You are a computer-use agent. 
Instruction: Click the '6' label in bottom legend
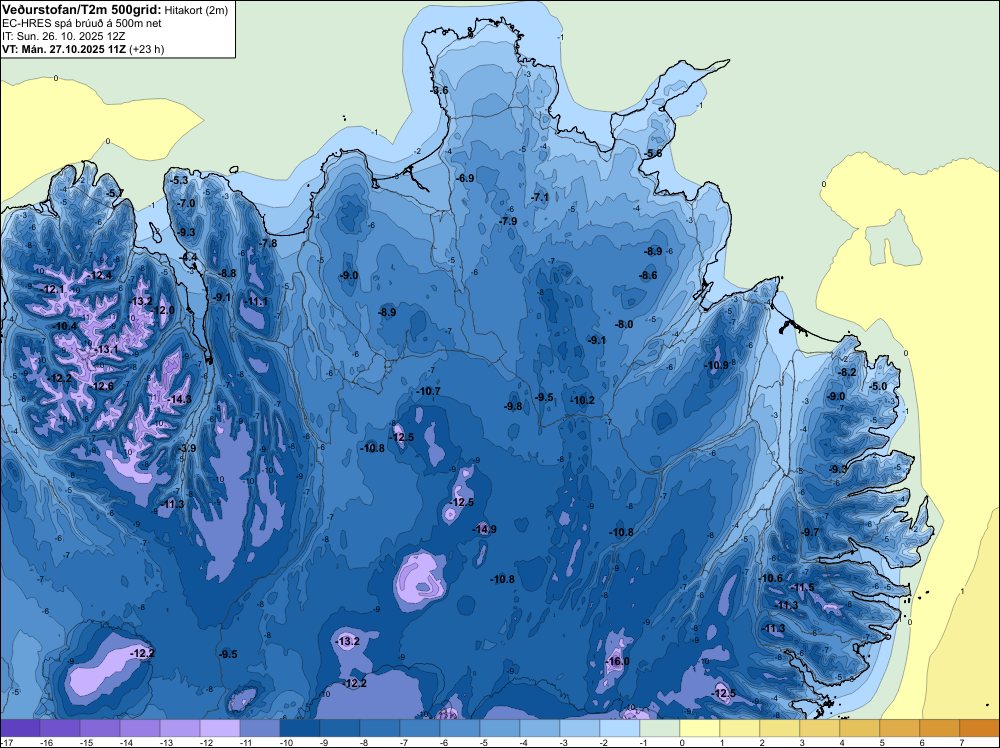pos(922,742)
